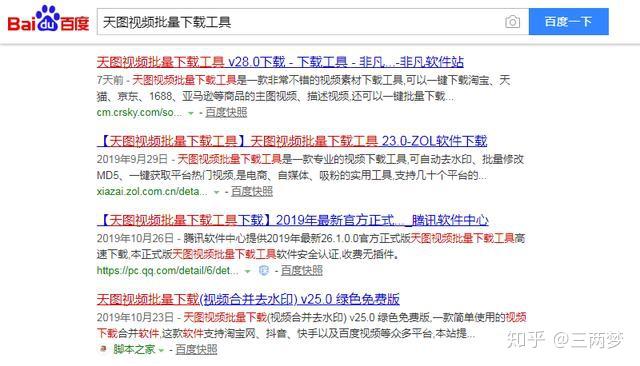Expand dropdown arrow next to pc.qq.com
The image size is (640, 366).
click(247, 271)
